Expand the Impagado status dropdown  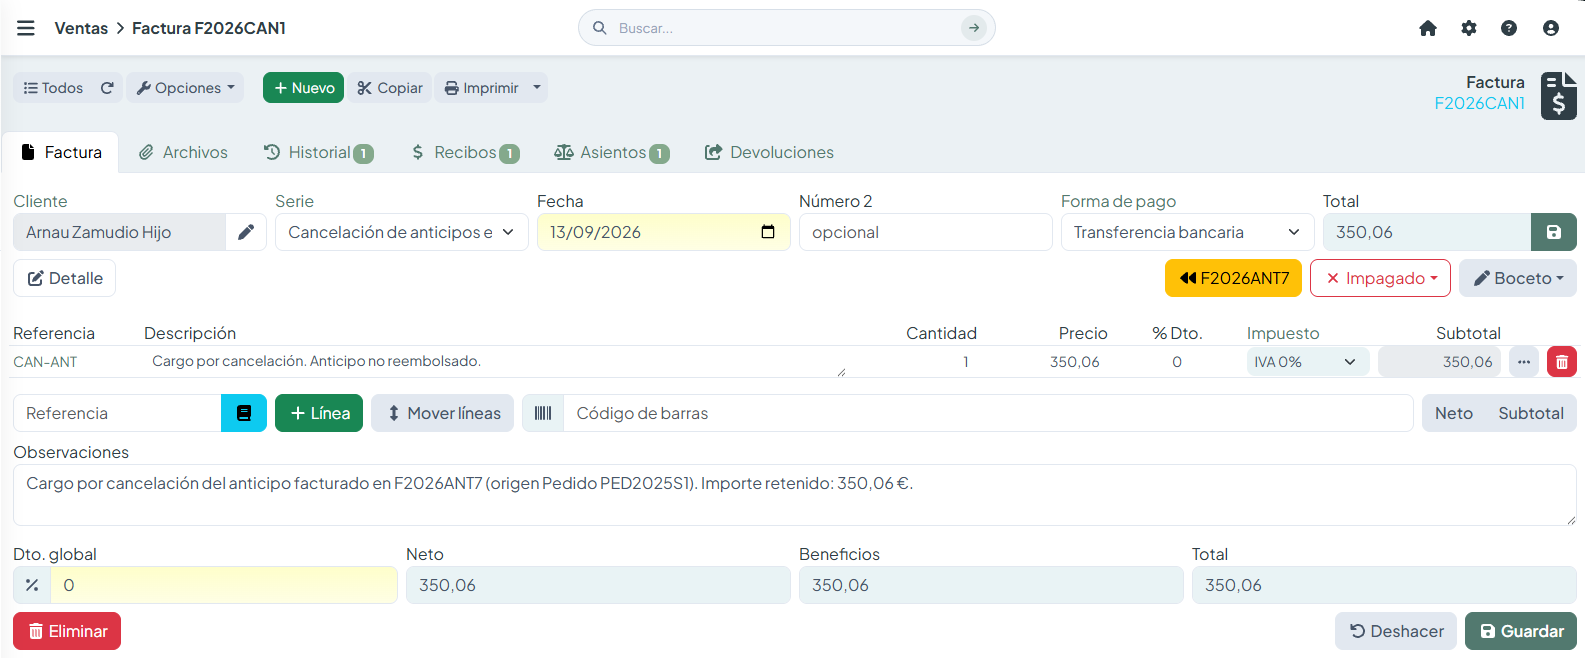tap(1380, 278)
